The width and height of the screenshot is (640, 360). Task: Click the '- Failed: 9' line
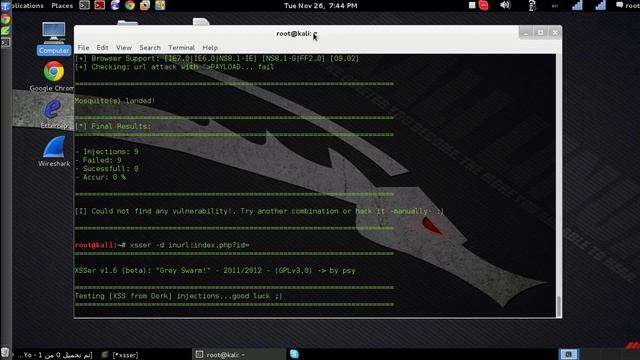[98, 160]
